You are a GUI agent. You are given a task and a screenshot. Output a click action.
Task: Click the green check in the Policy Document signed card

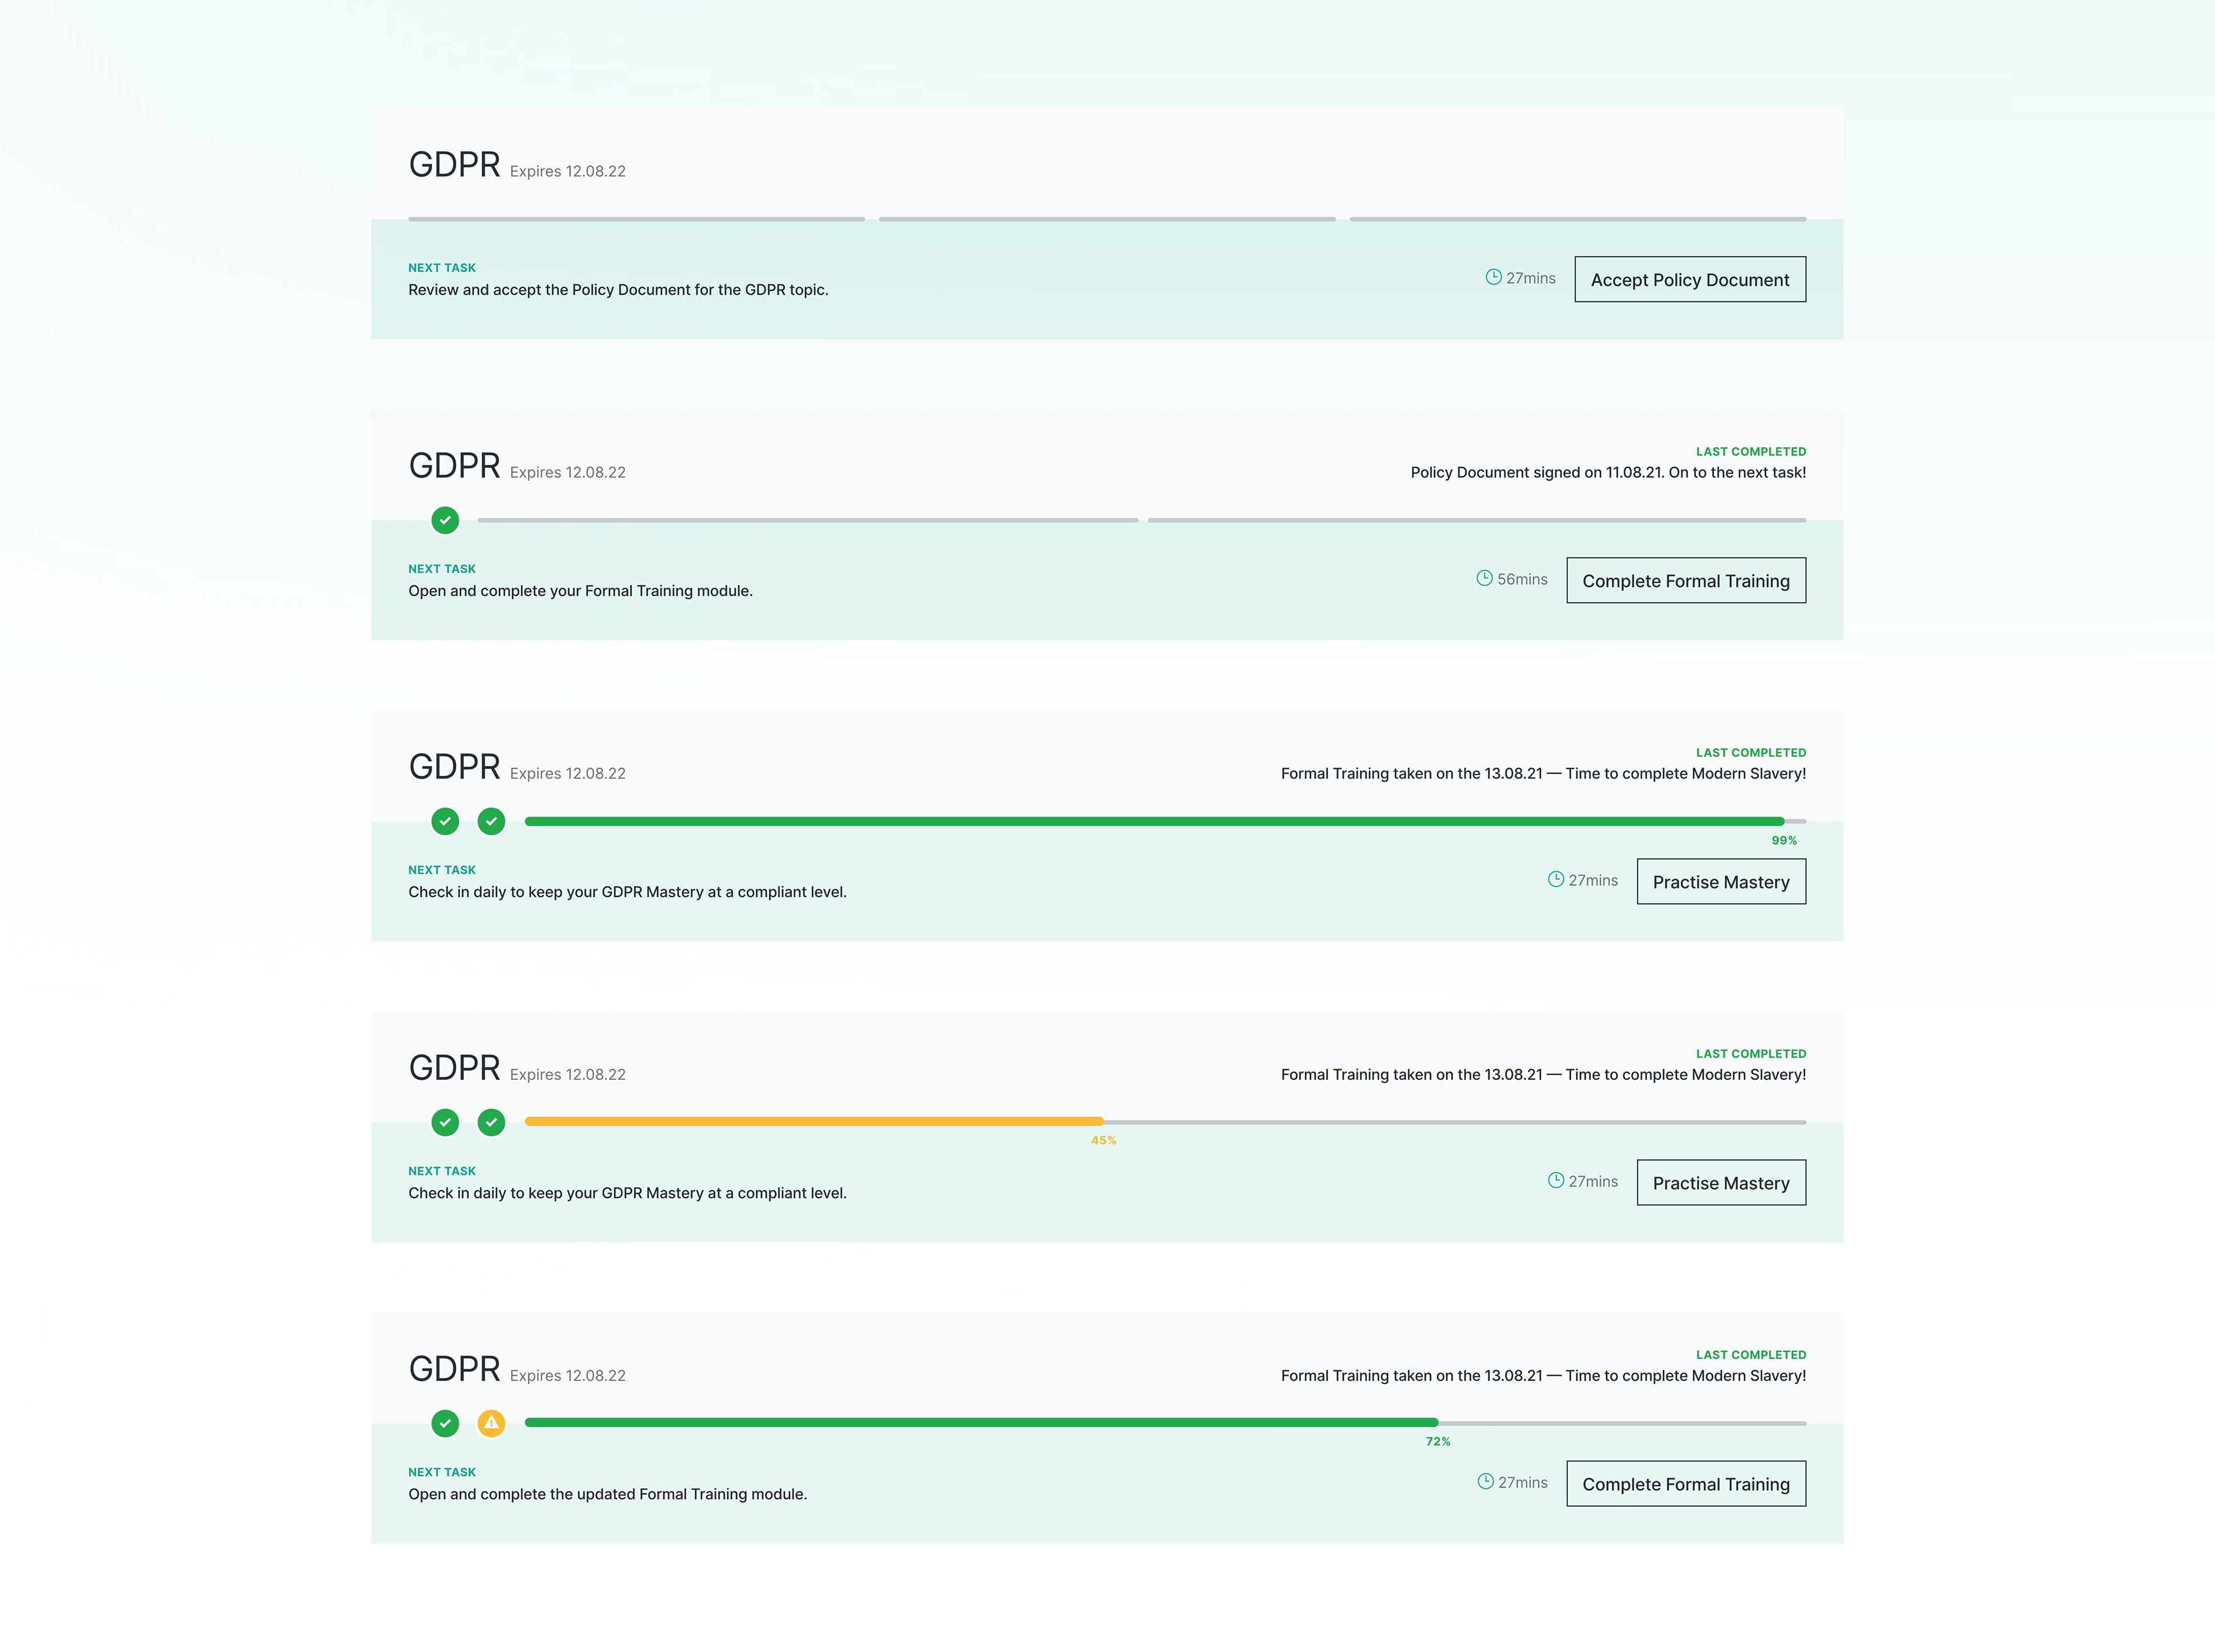click(445, 520)
